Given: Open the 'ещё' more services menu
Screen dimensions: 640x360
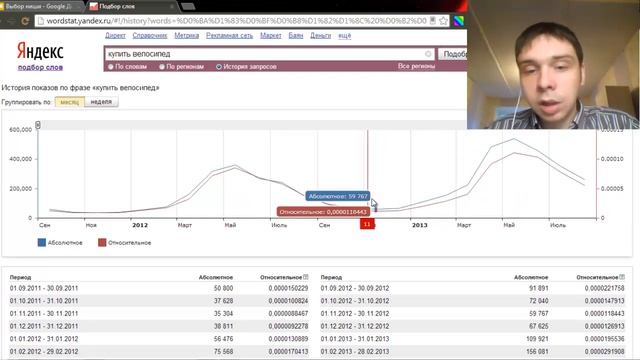Looking at the screenshot, I should (344, 36).
